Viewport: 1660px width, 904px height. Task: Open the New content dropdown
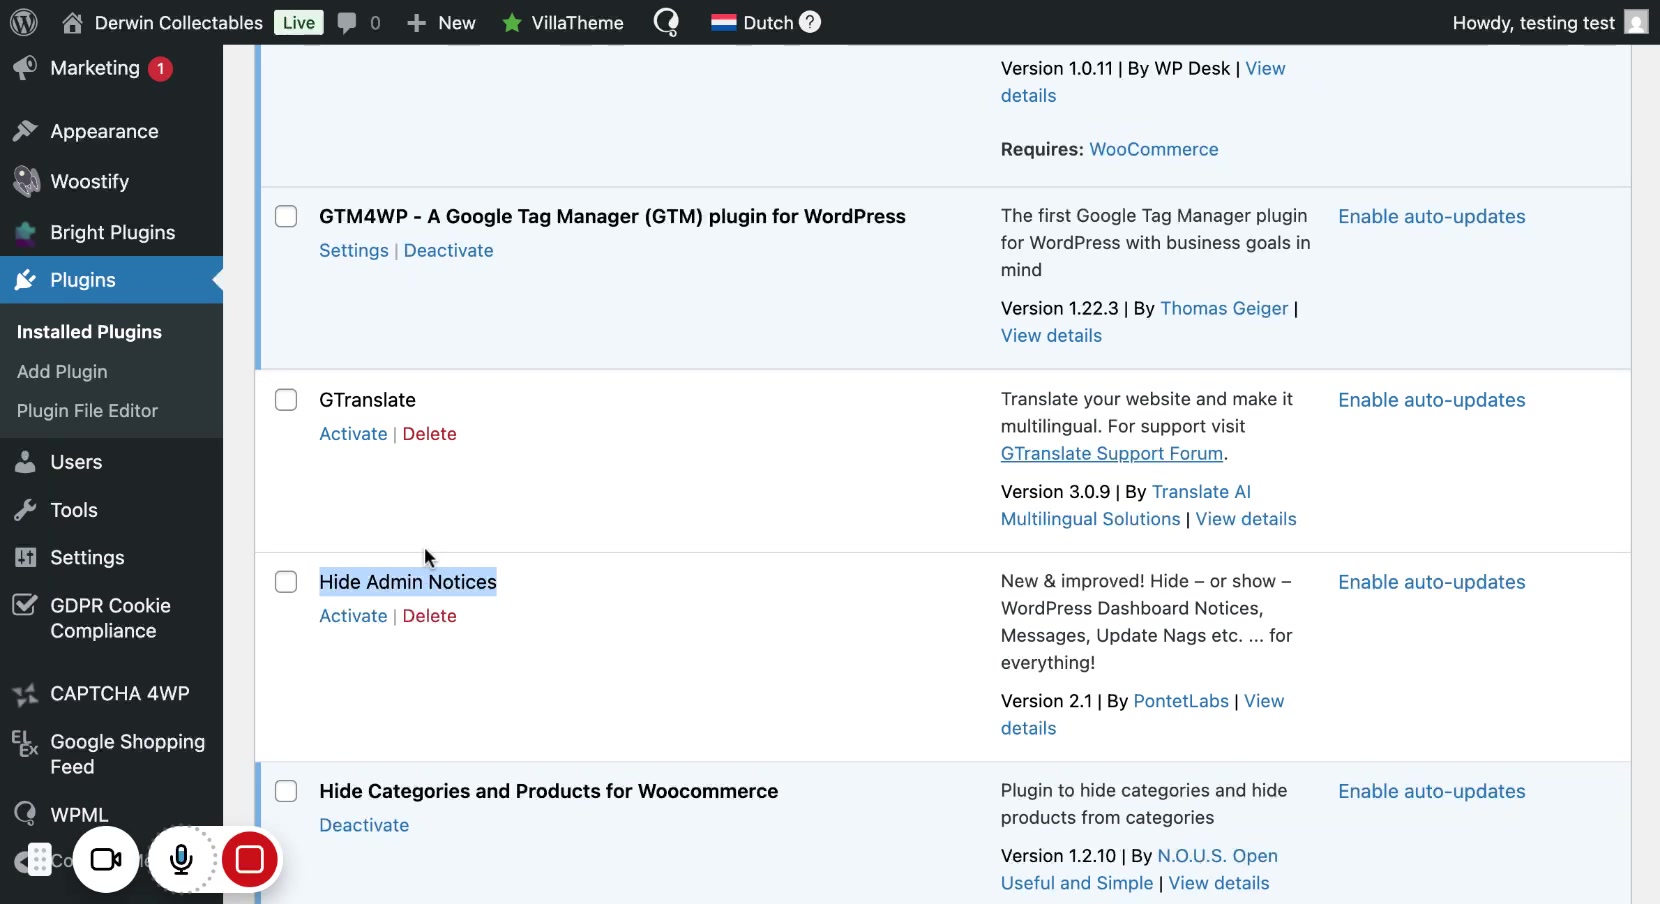(441, 23)
